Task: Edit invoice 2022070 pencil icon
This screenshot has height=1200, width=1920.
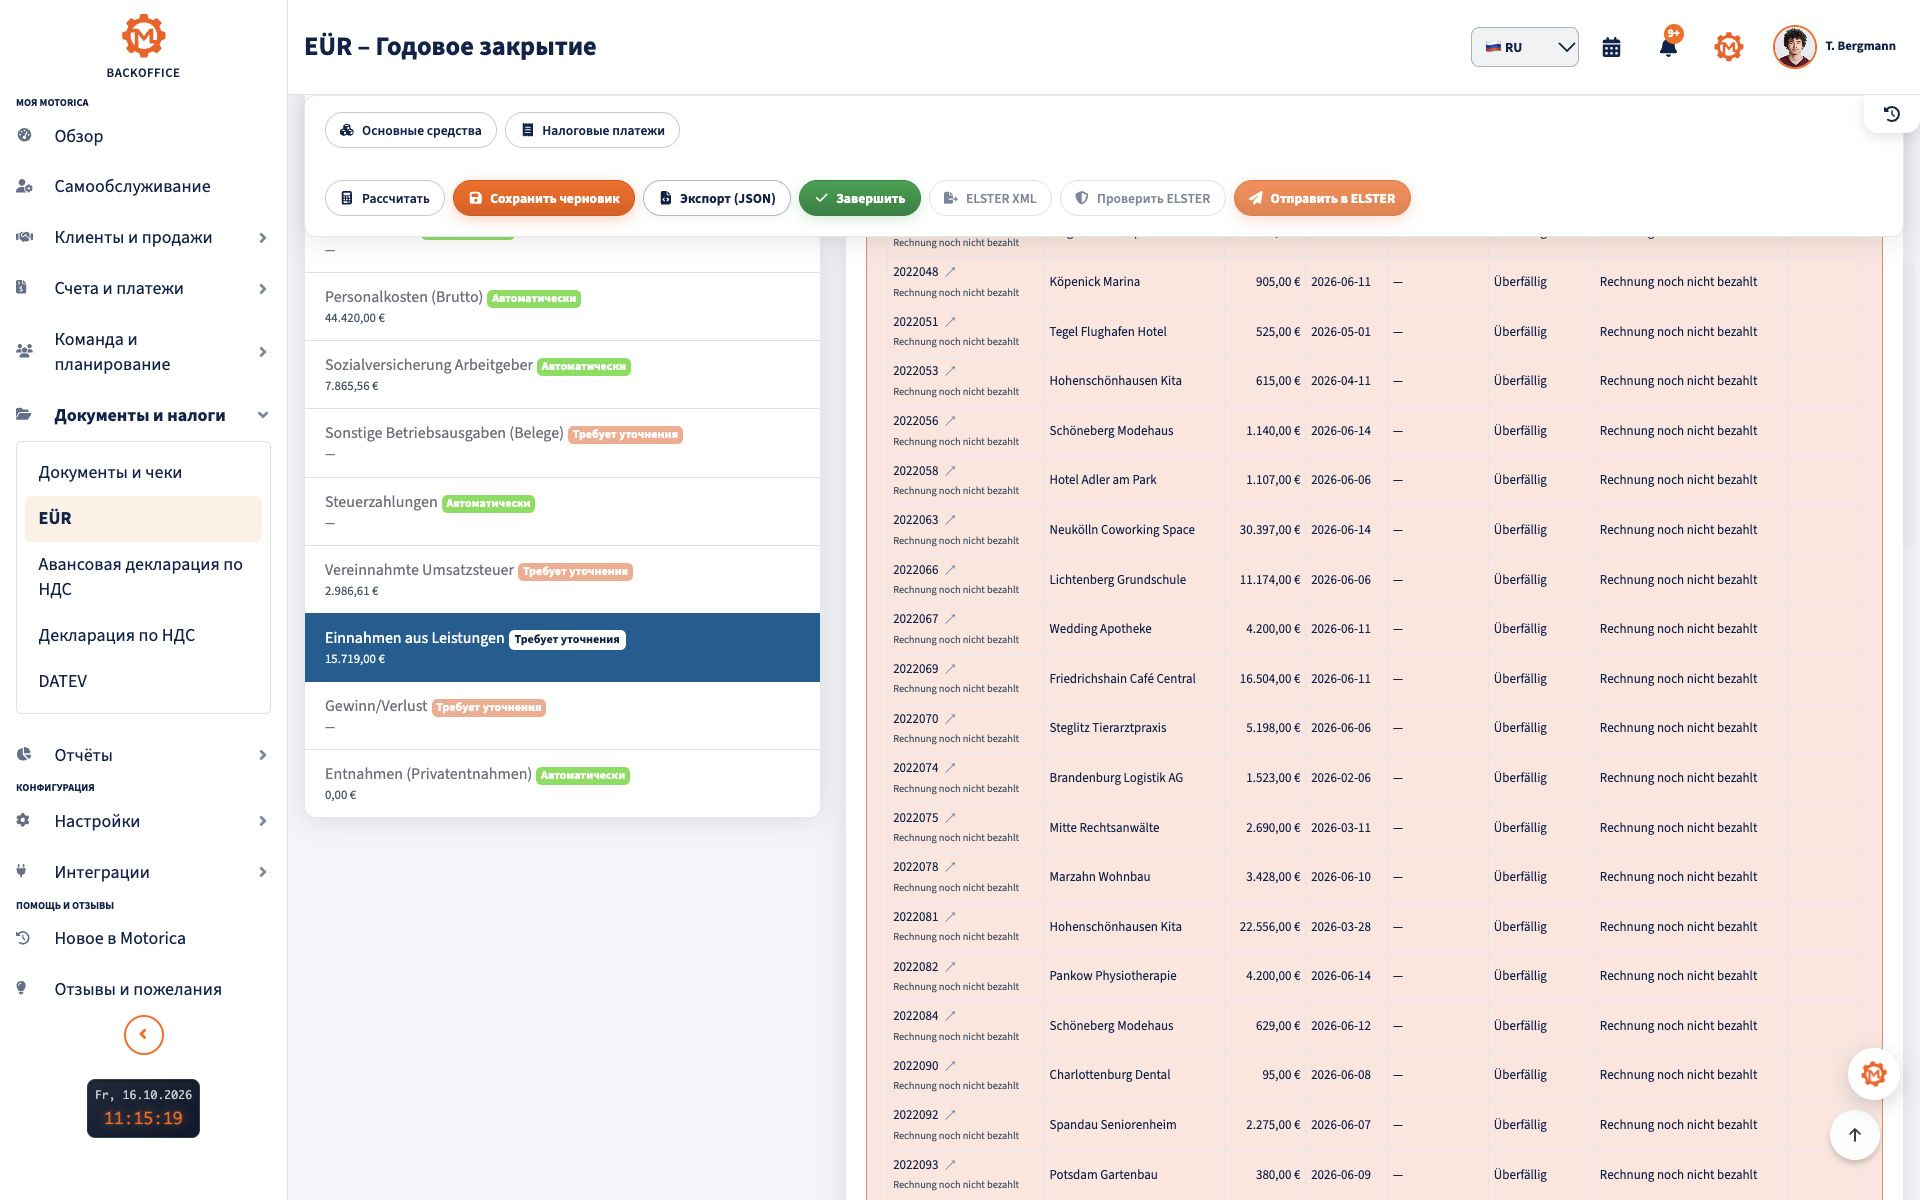Action: (x=951, y=718)
